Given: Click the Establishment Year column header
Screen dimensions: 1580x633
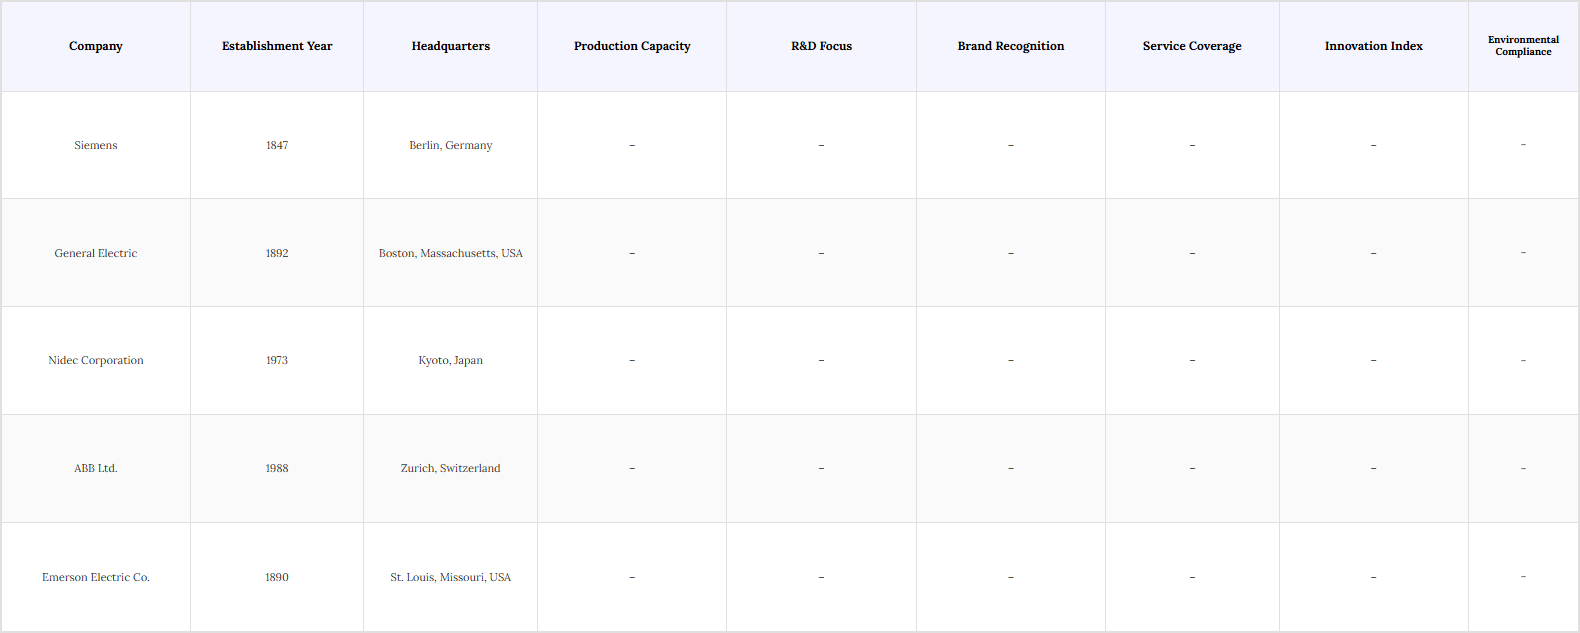Looking at the screenshot, I should point(277,46).
